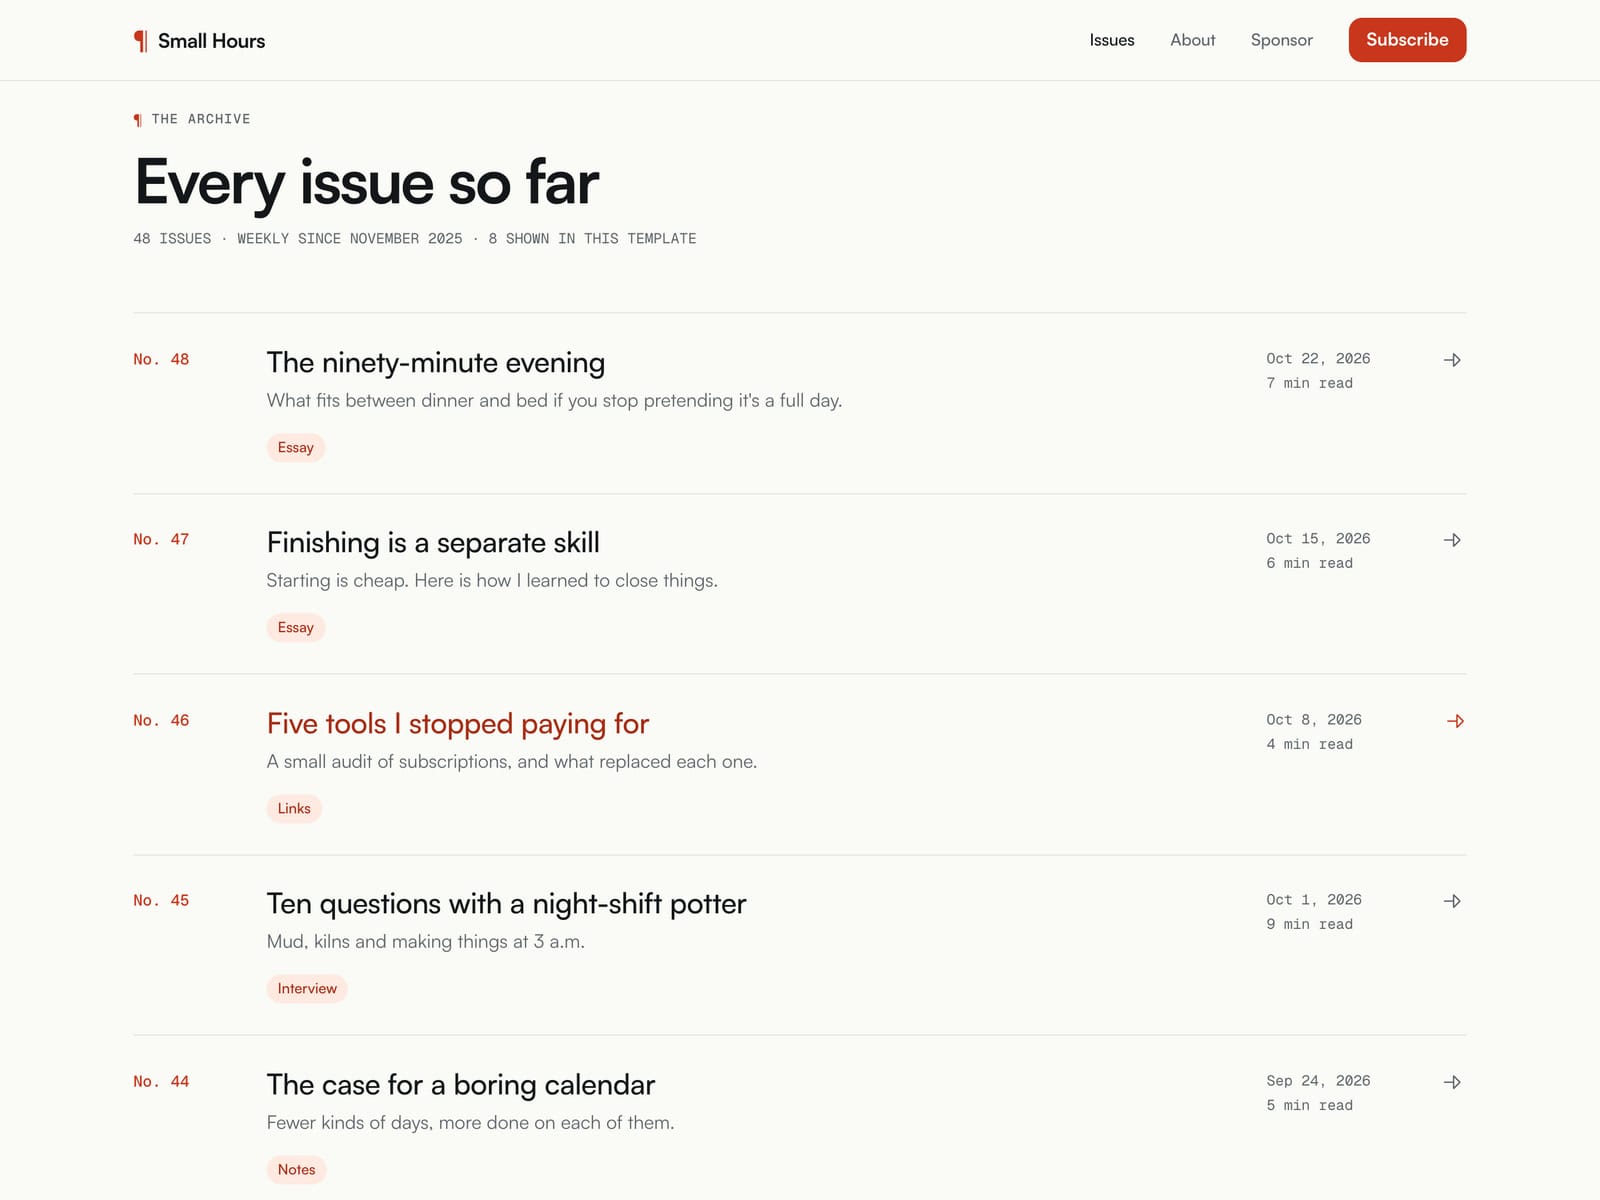Click the Small Hours site name
This screenshot has height=1200, width=1600.
212,41
